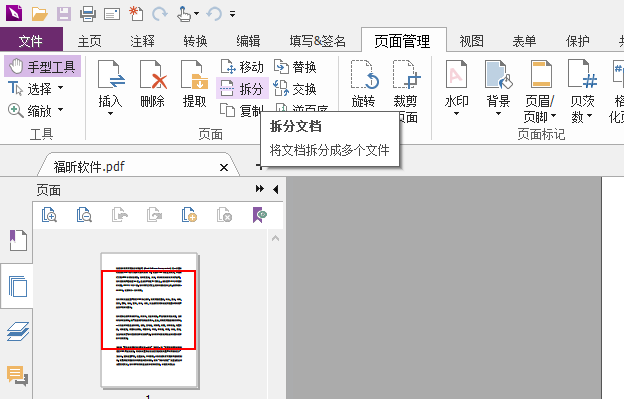Select the 手型工具 hand tool

pyautogui.click(x=43, y=66)
